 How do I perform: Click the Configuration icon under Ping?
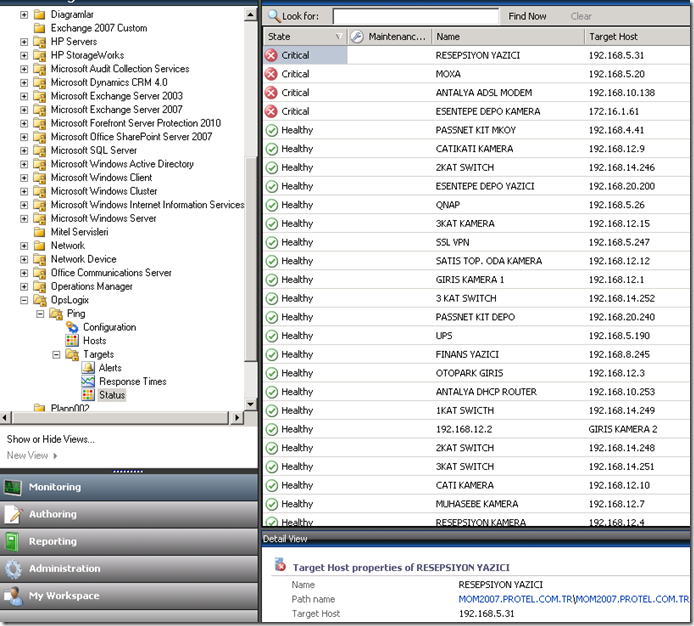click(73, 327)
